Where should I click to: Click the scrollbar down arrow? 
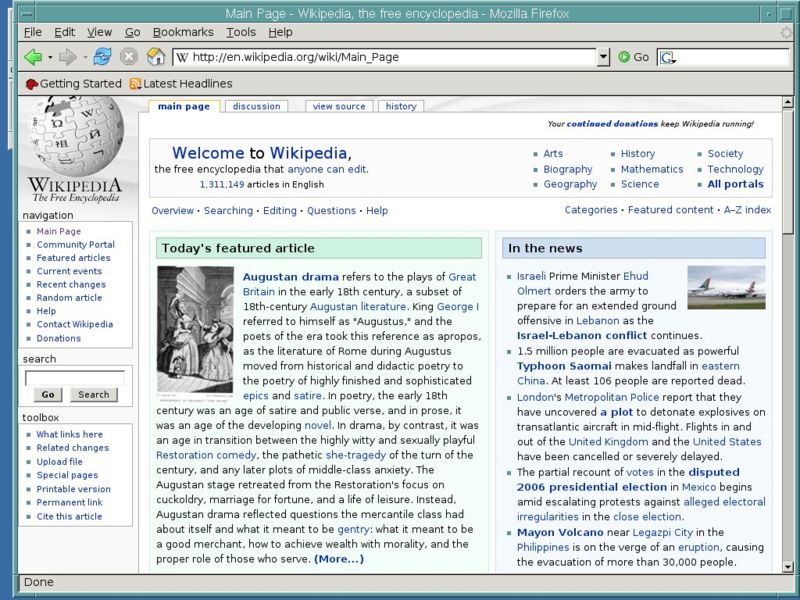pos(788,567)
